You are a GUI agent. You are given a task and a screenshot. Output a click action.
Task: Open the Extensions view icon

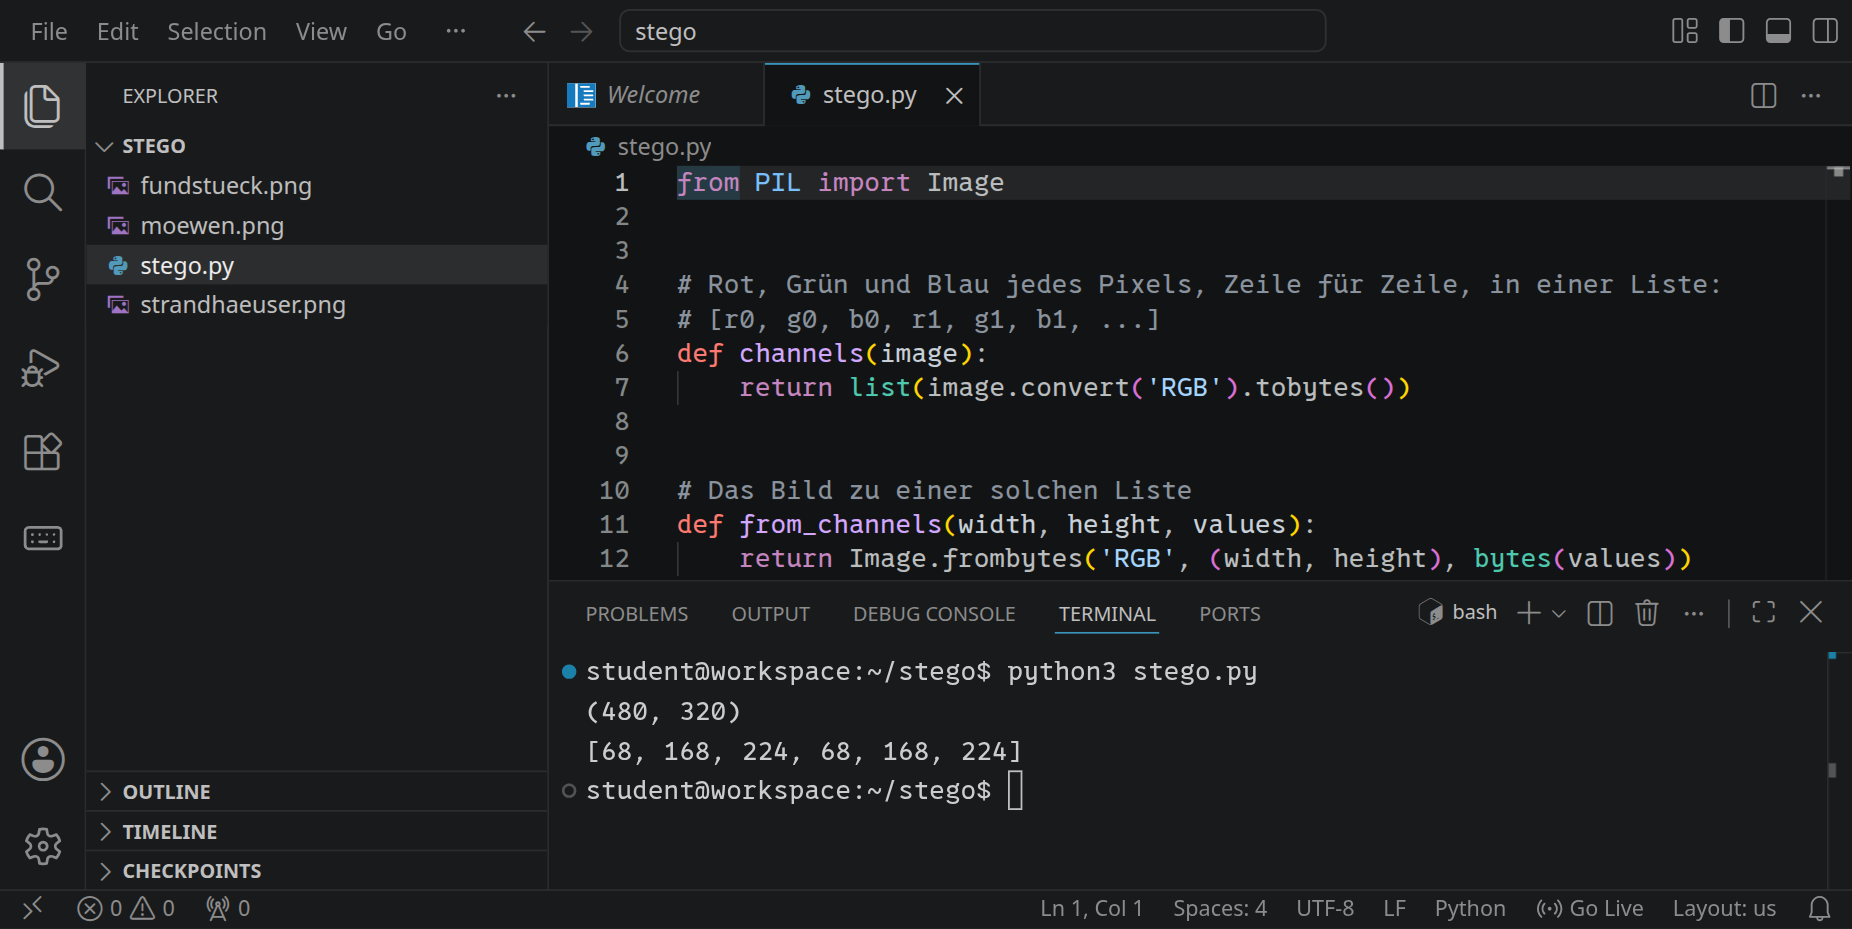[x=42, y=452]
